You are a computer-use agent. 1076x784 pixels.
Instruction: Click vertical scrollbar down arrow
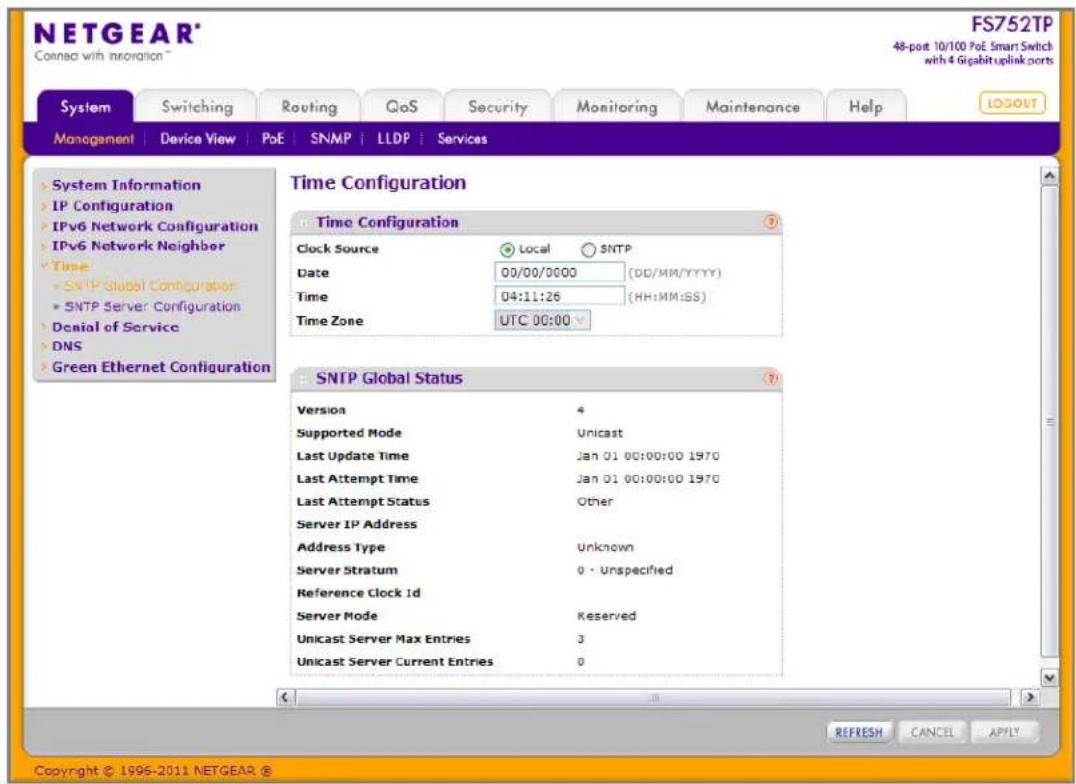[1049, 678]
